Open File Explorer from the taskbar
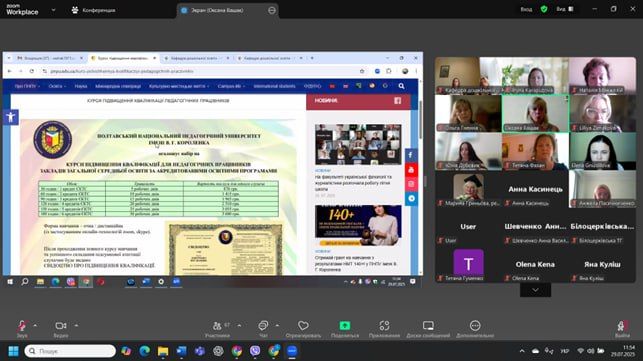The image size is (643, 361). (x=163, y=351)
